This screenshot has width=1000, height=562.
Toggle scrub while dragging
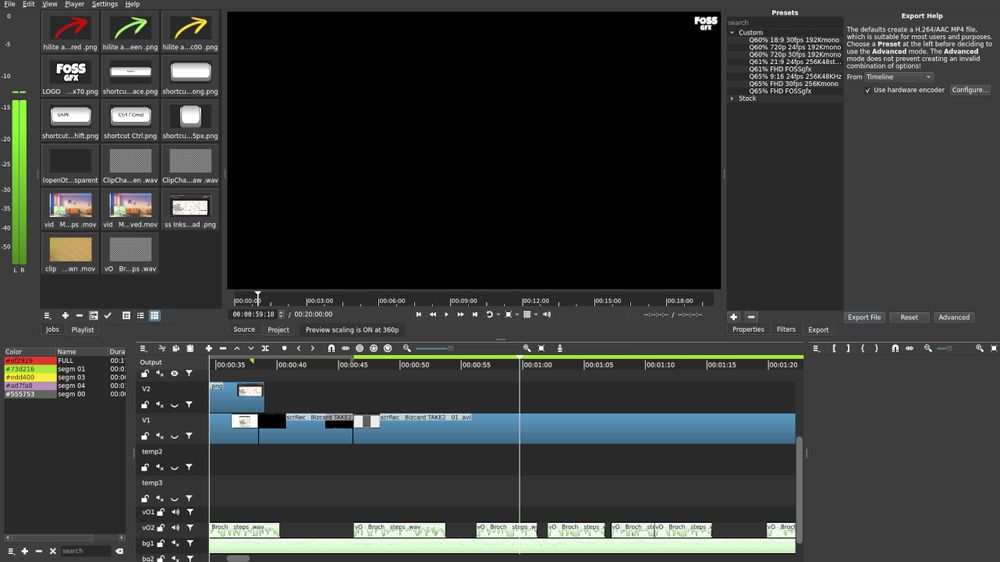(x=345, y=348)
